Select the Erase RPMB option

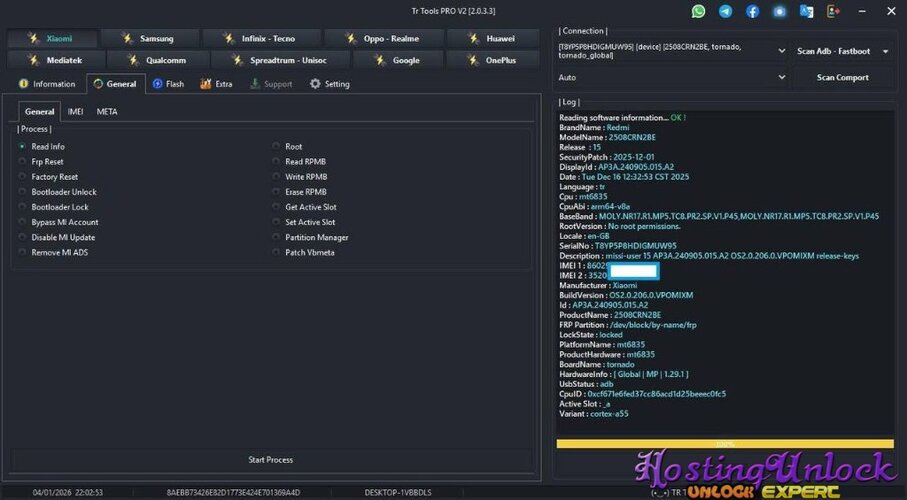[x=300, y=192]
